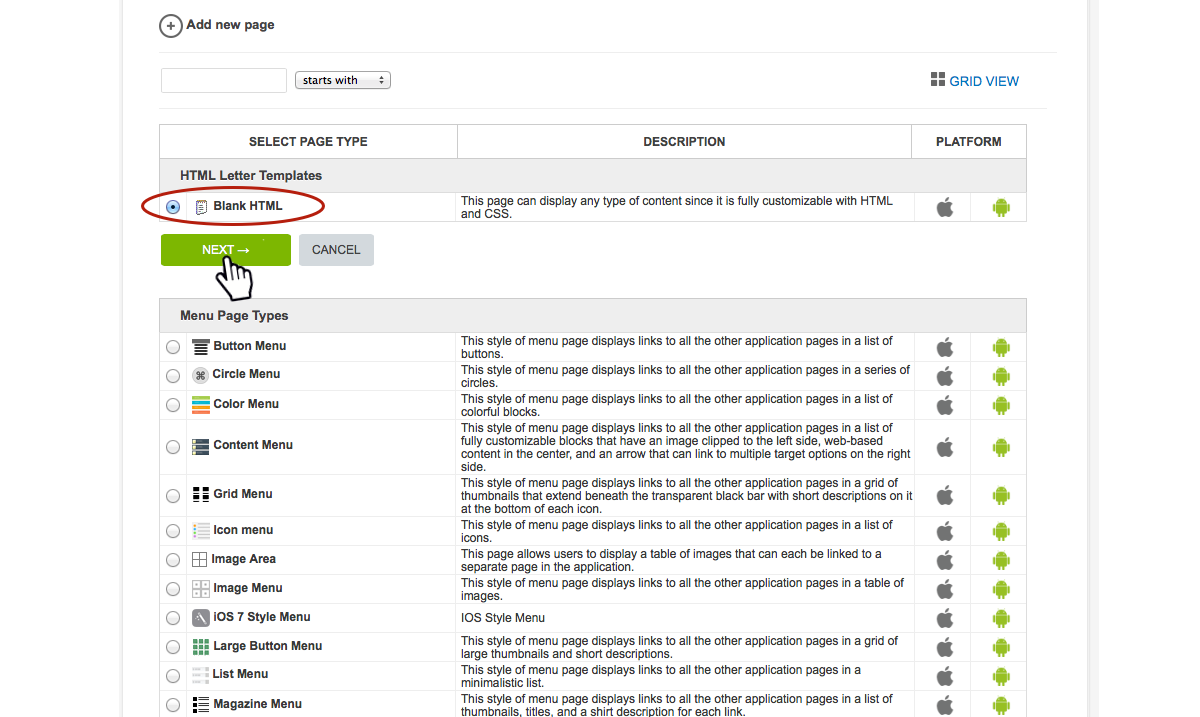1200x717 pixels.
Task: Click Android icon in iOS 7 Style Menu row
Action: pyautogui.click(x=1001, y=618)
